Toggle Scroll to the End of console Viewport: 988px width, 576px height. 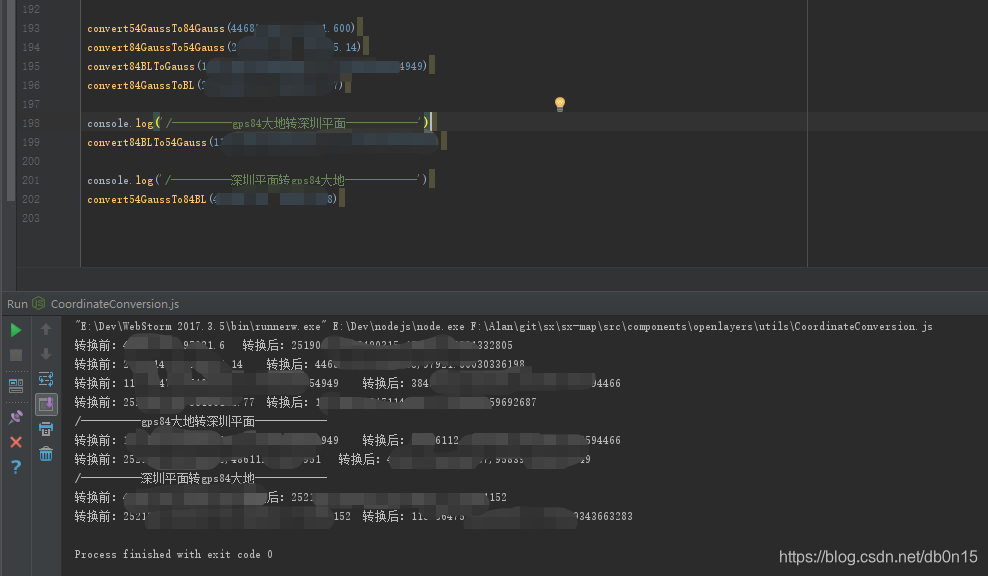click(46, 404)
